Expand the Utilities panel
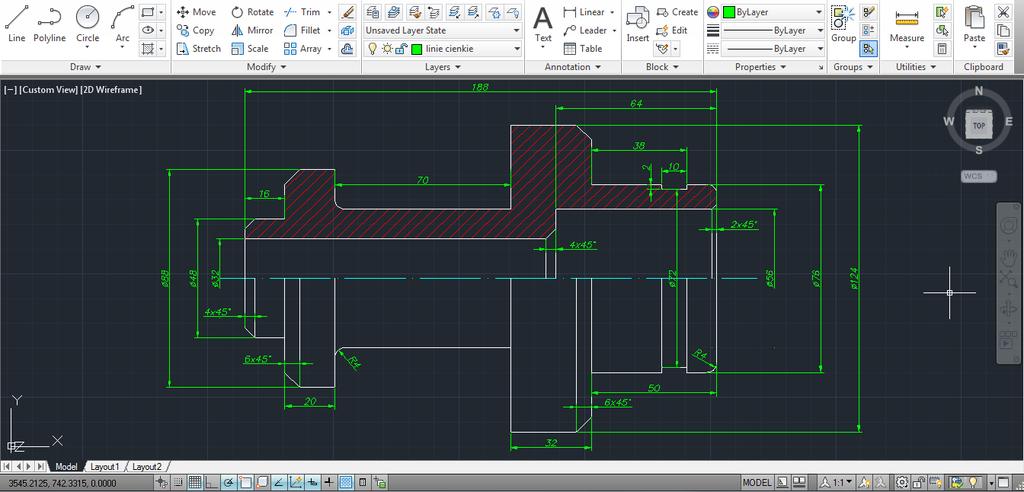Image resolution: width=1024 pixels, height=492 pixels. (915, 67)
